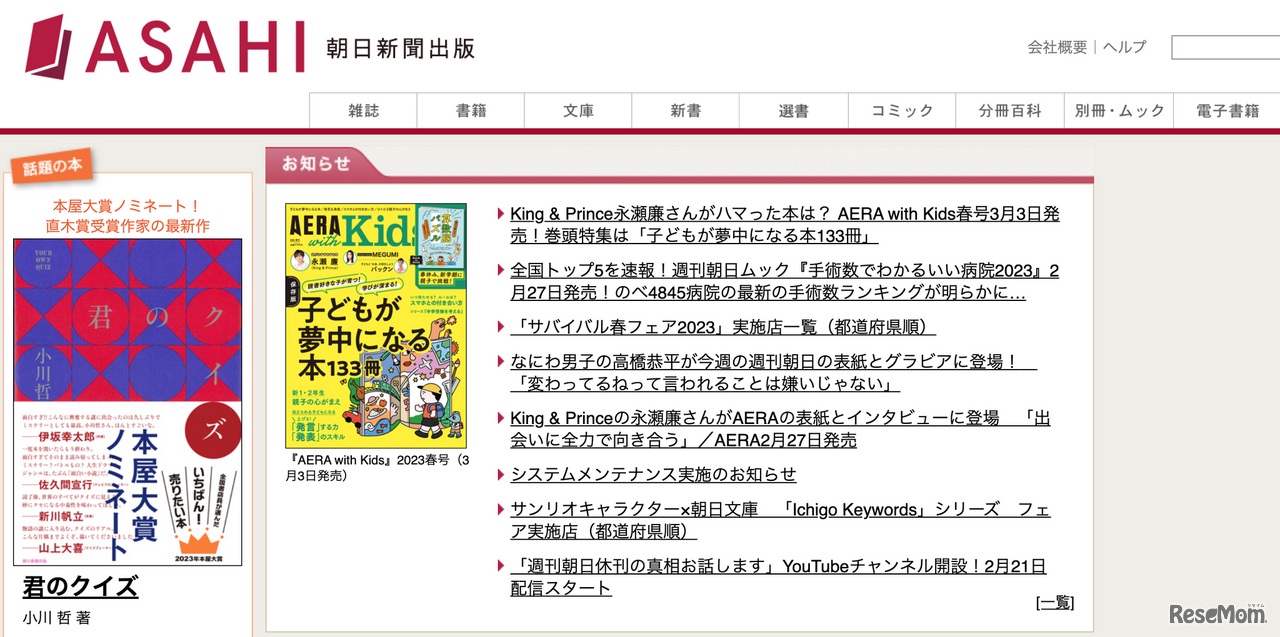Click the red arrow bullet beside サバイバル春フェア2023
1280x637 pixels.
pos(500,328)
